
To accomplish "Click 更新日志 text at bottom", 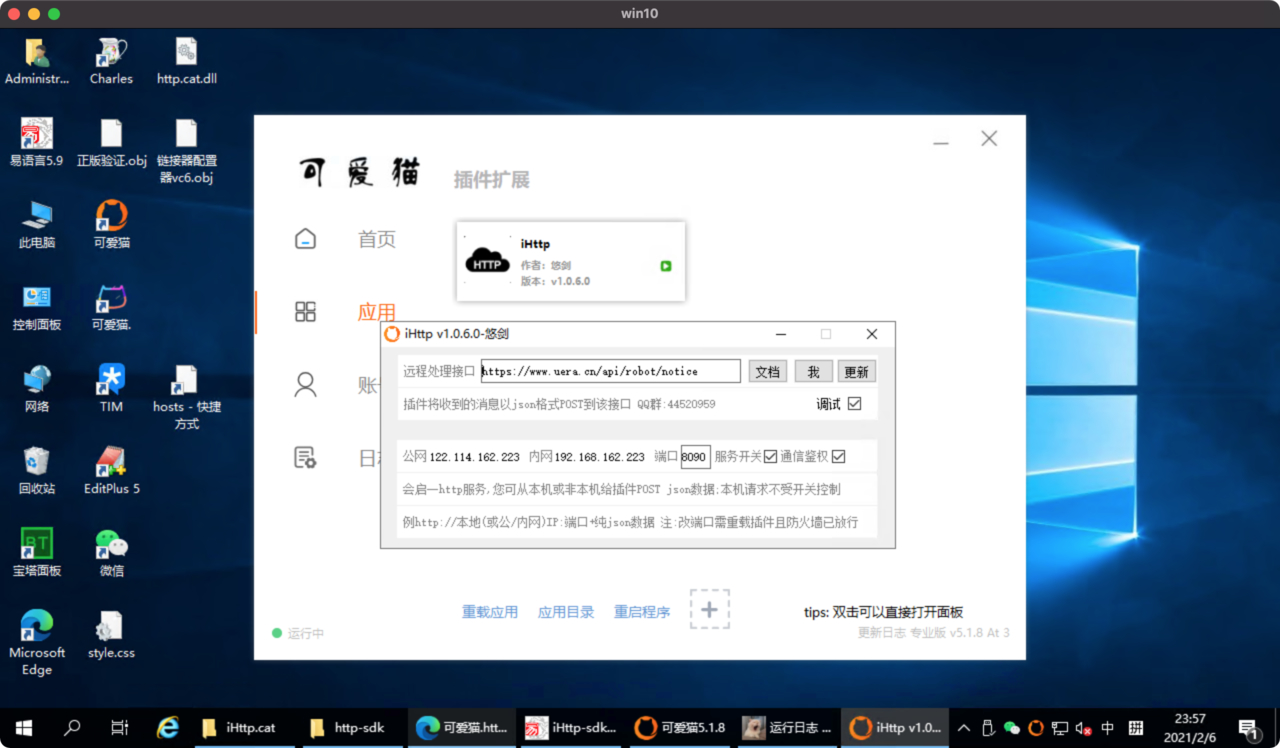I will coord(881,633).
